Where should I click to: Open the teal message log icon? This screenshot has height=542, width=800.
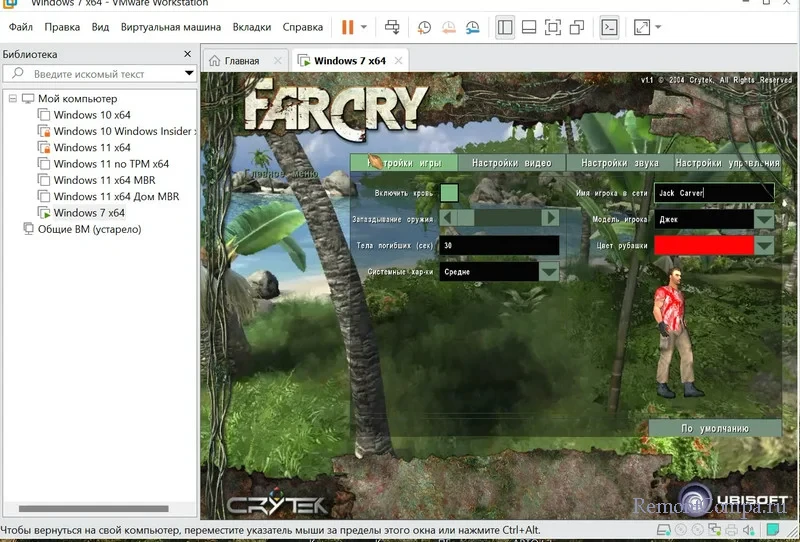[x=773, y=529]
